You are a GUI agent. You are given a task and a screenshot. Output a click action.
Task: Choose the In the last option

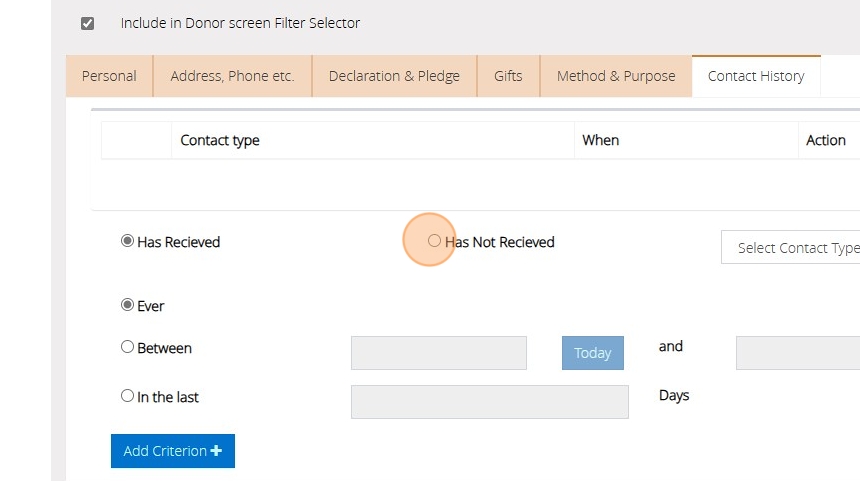pos(127,396)
